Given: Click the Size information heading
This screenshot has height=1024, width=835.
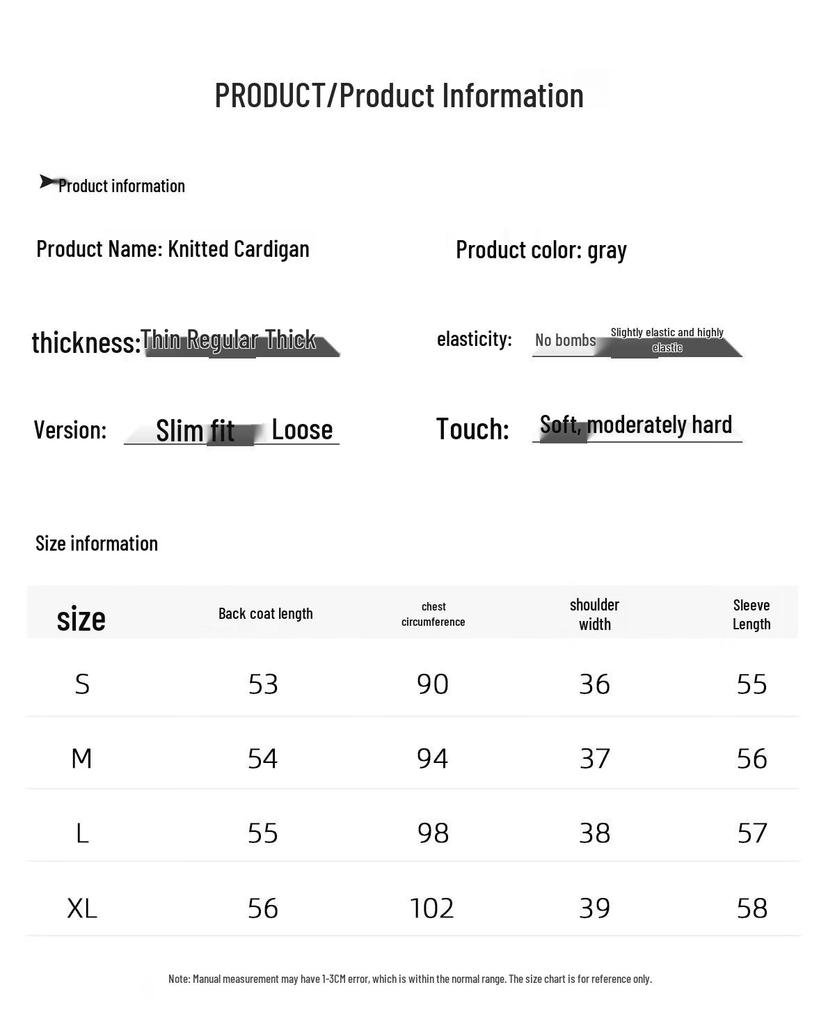Looking at the screenshot, I should (x=97, y=543).
